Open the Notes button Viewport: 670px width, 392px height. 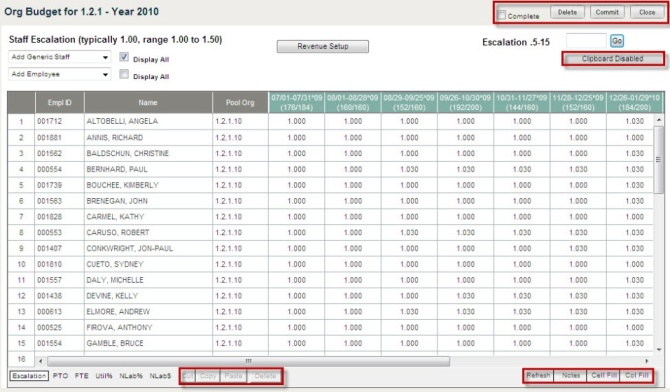click(x=570, y=375)
